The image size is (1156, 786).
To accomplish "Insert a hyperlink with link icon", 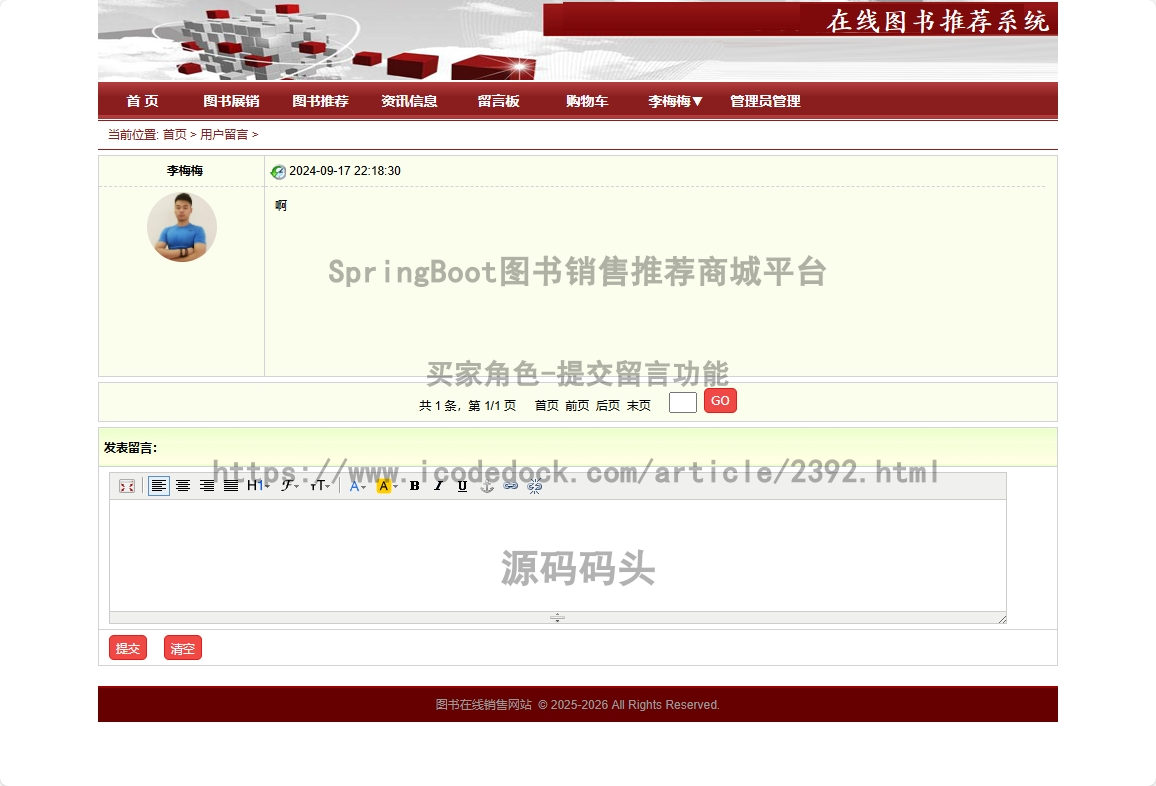I will (x=510, y=486).
